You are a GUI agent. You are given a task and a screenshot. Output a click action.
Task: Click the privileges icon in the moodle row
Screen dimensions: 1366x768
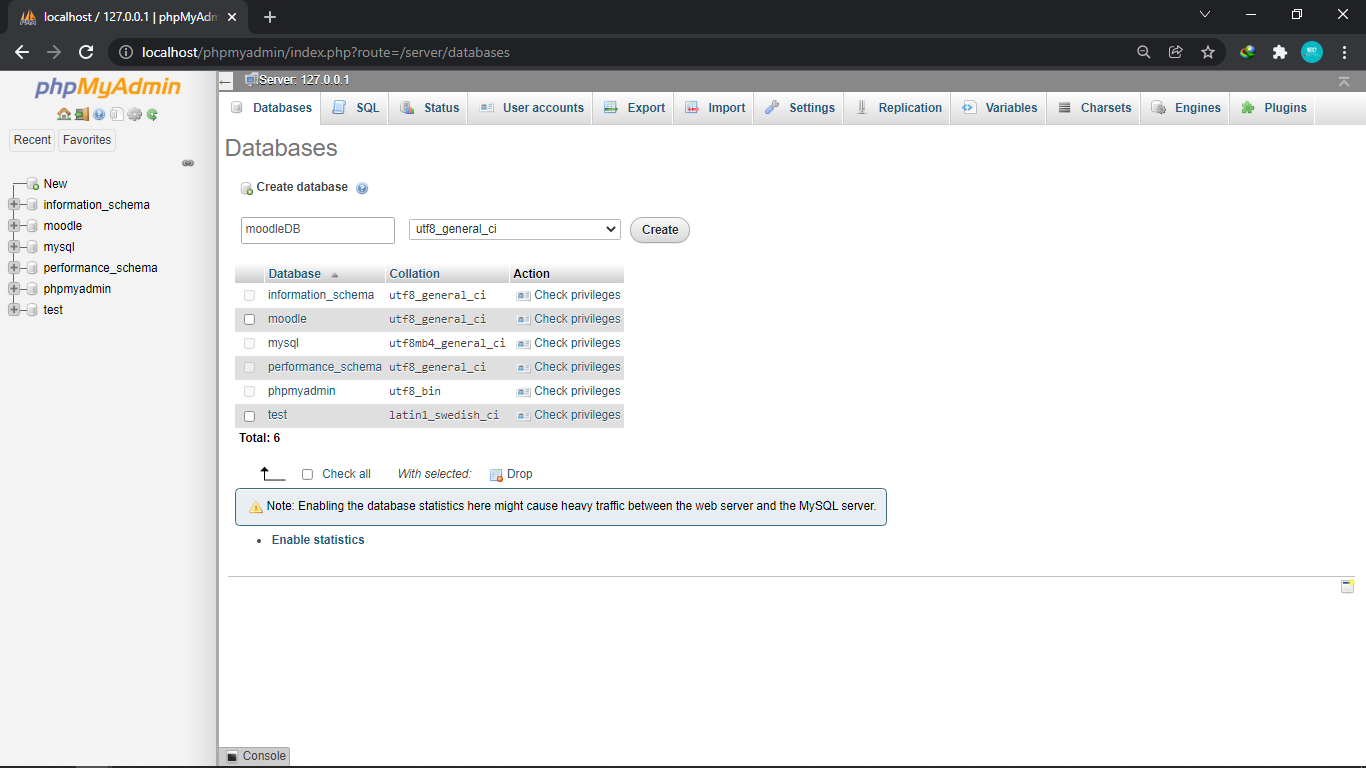523,320
